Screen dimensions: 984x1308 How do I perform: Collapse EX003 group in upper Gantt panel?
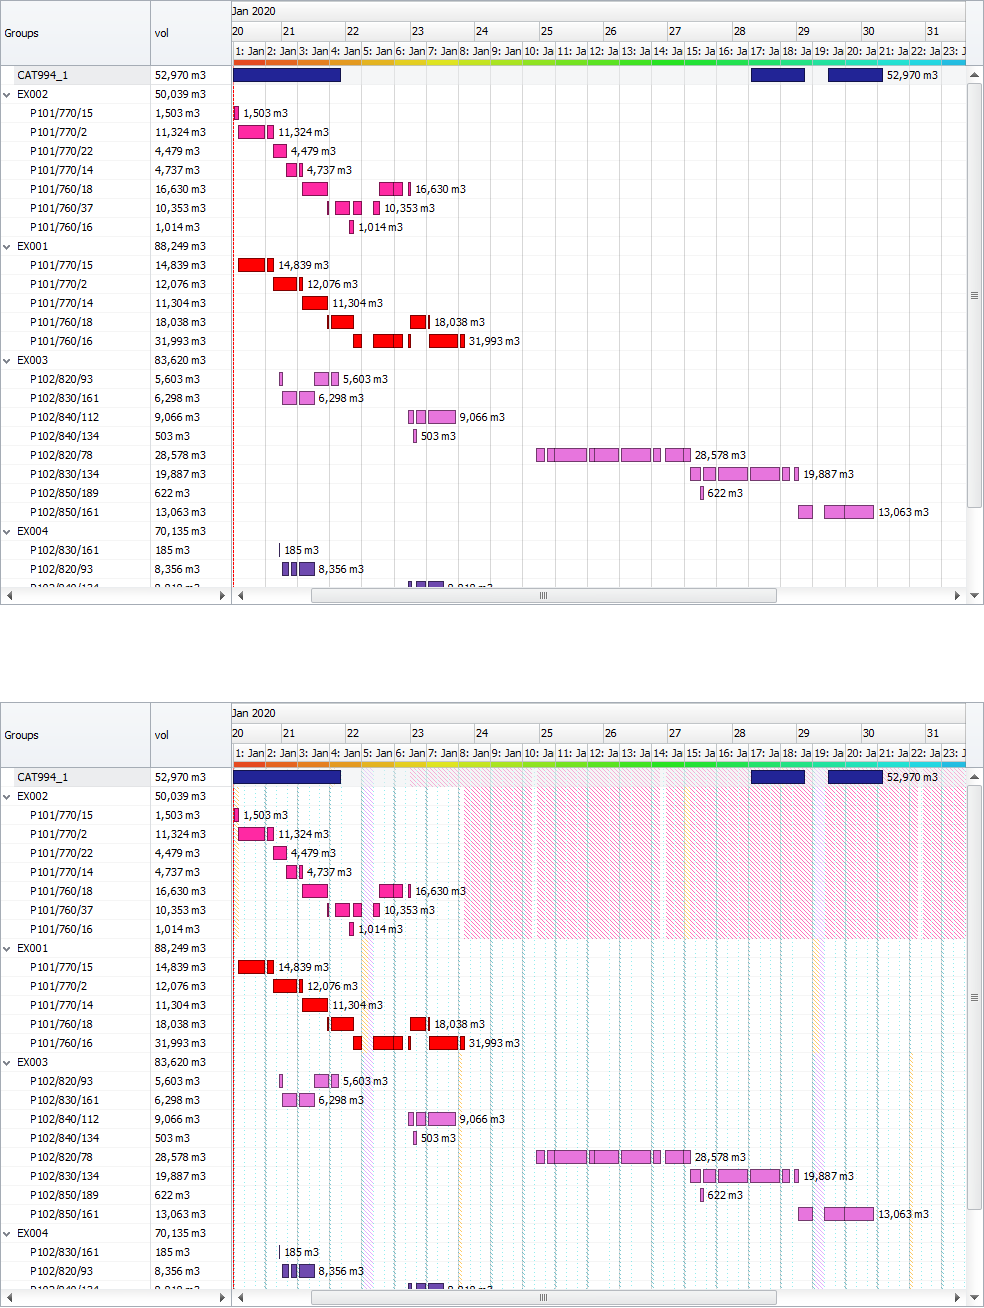pyautogui.click(x=7, y=361)
